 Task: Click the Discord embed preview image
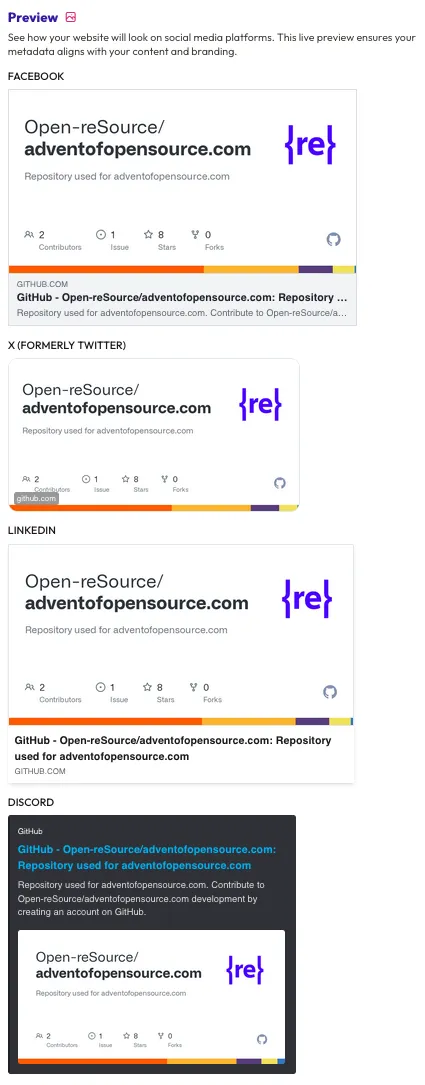[152, 996]
